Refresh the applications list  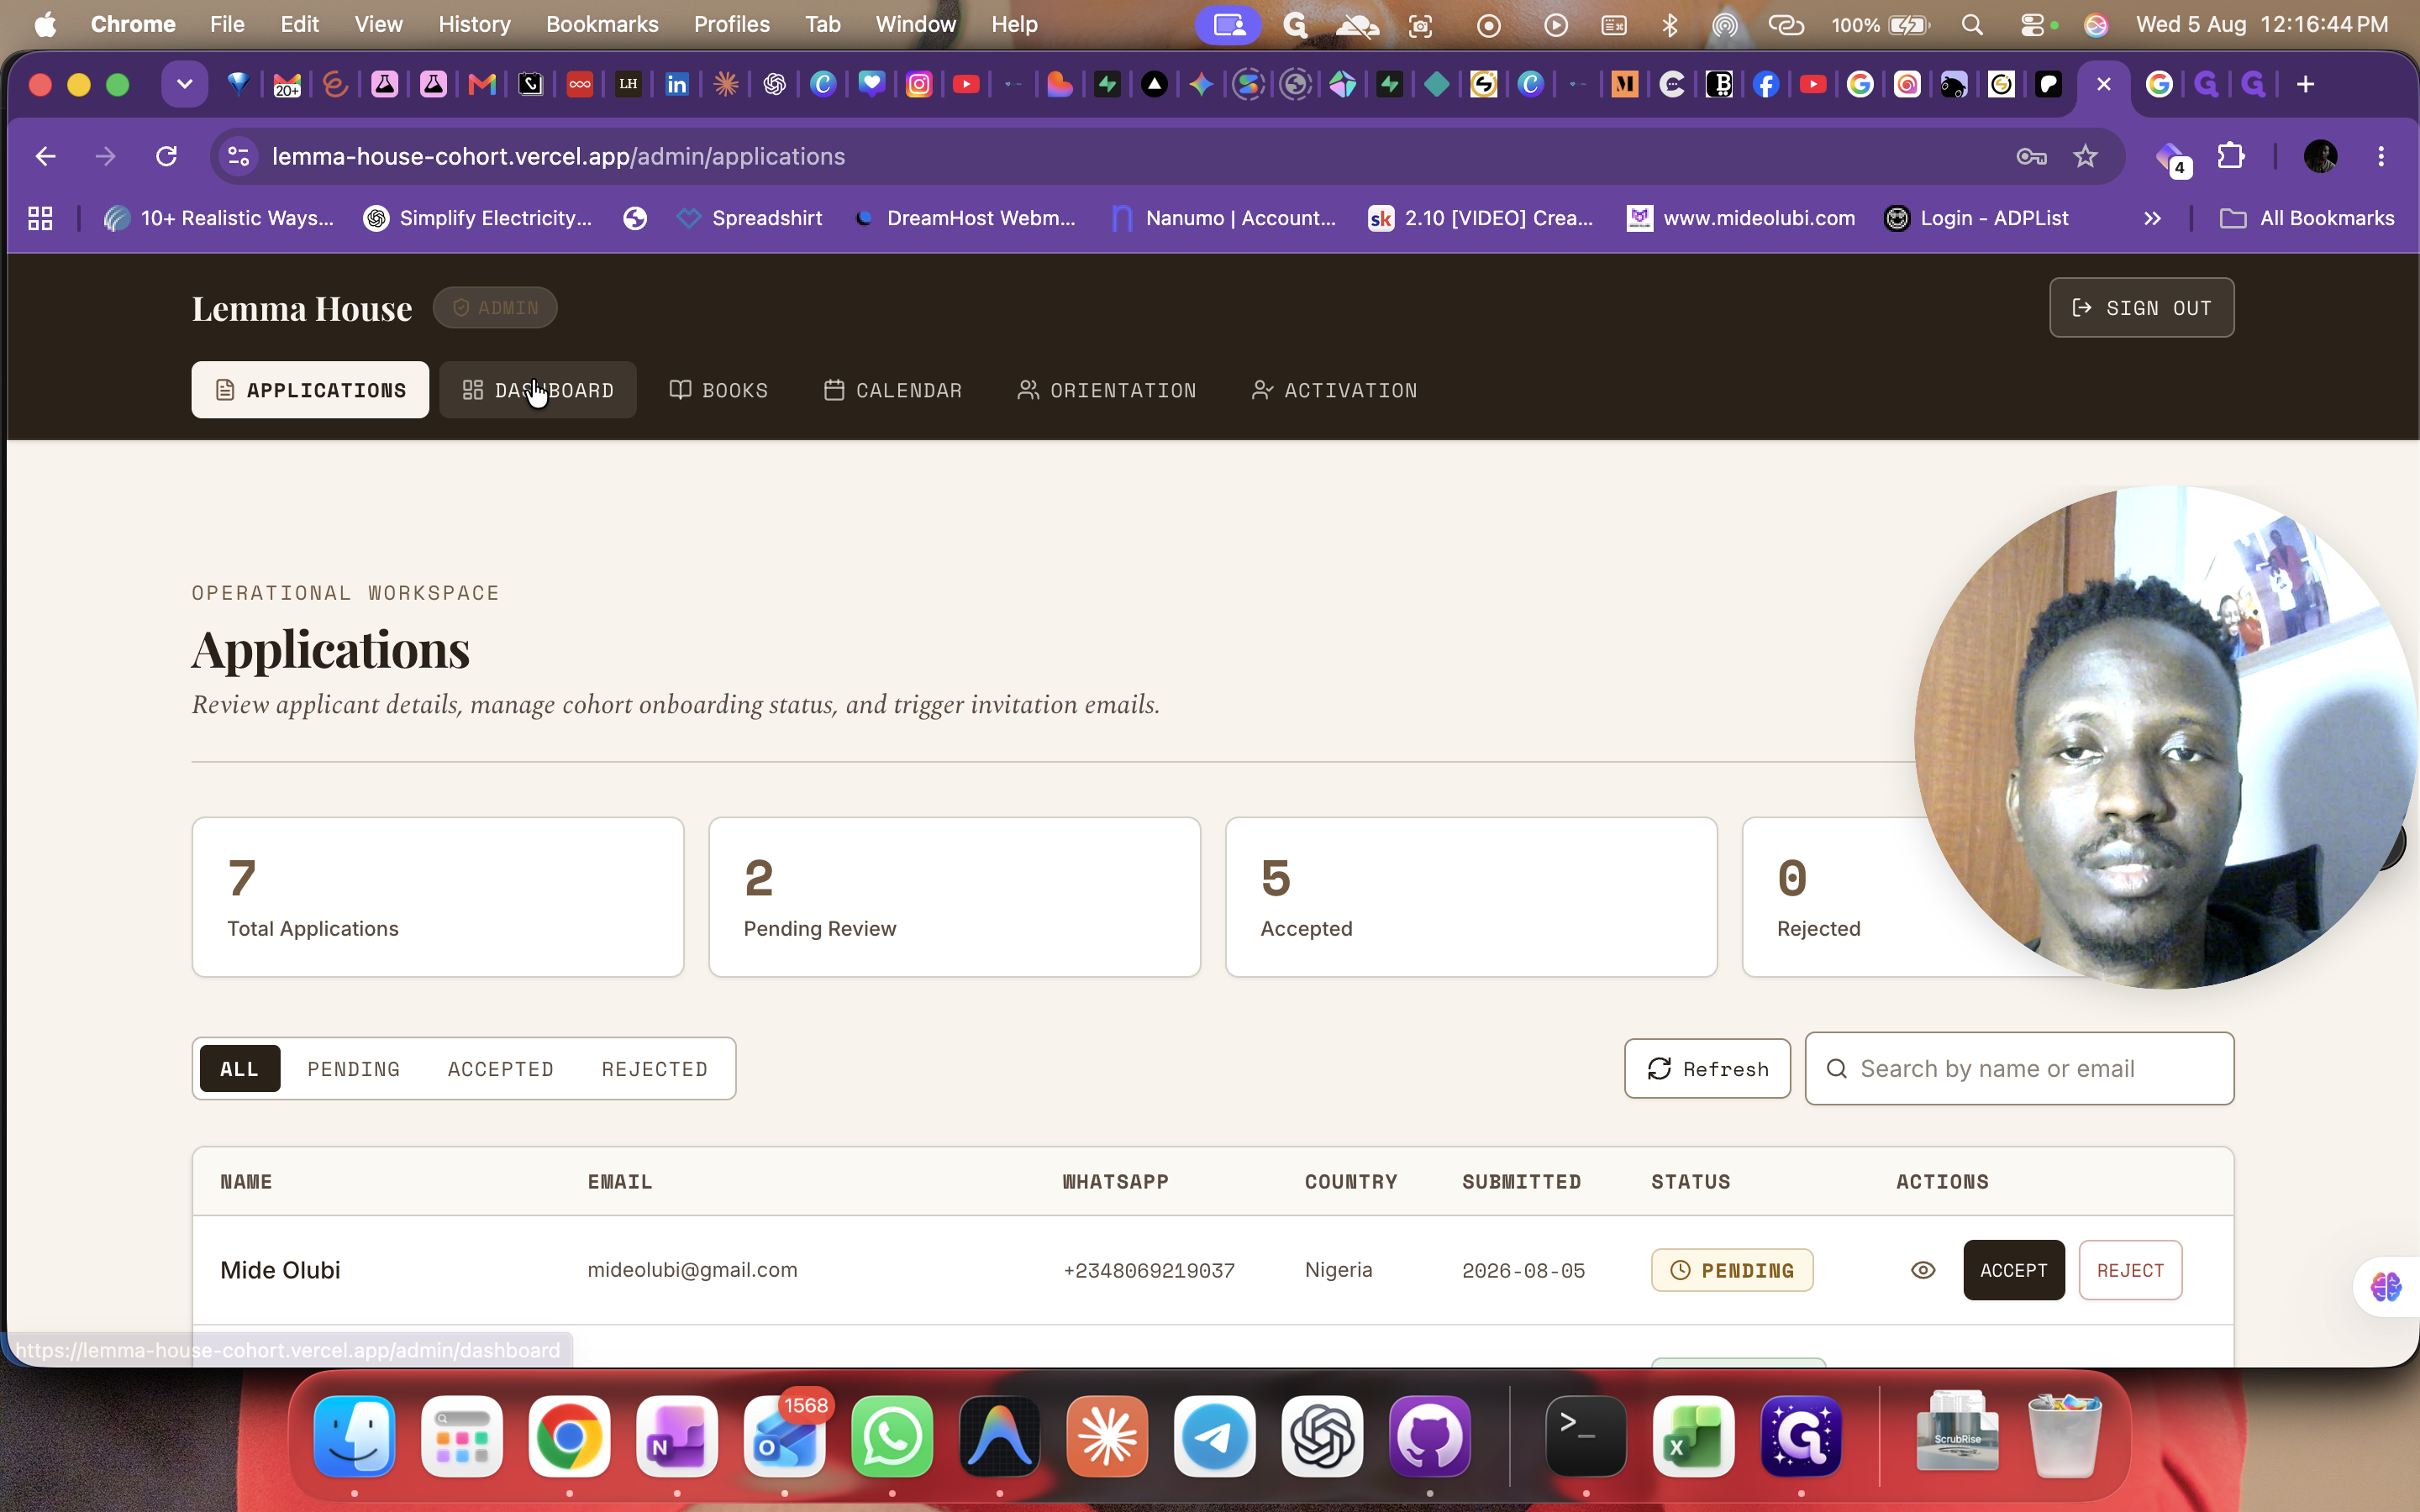tap(1707, 1069)
